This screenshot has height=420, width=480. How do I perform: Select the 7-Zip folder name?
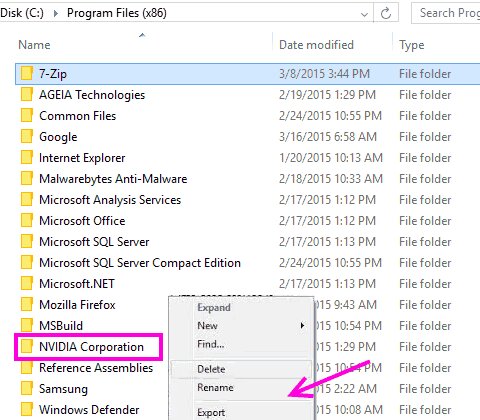click(53, 74)
